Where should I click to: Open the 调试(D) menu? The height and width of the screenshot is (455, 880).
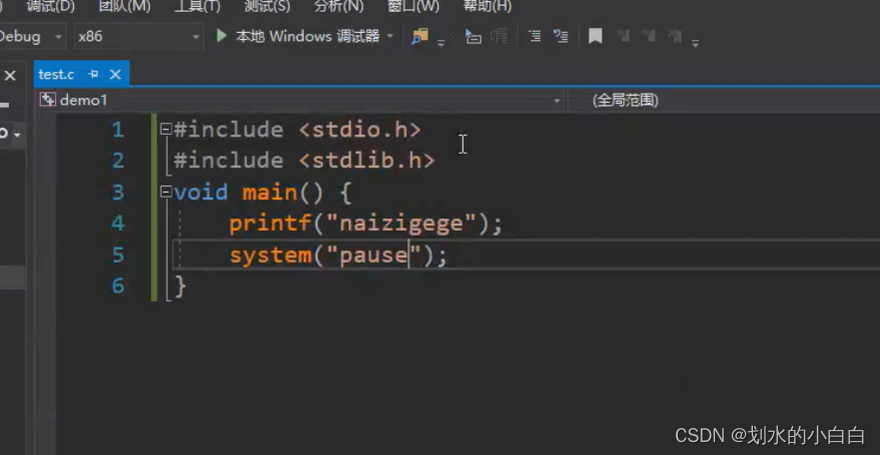point(51,7)
